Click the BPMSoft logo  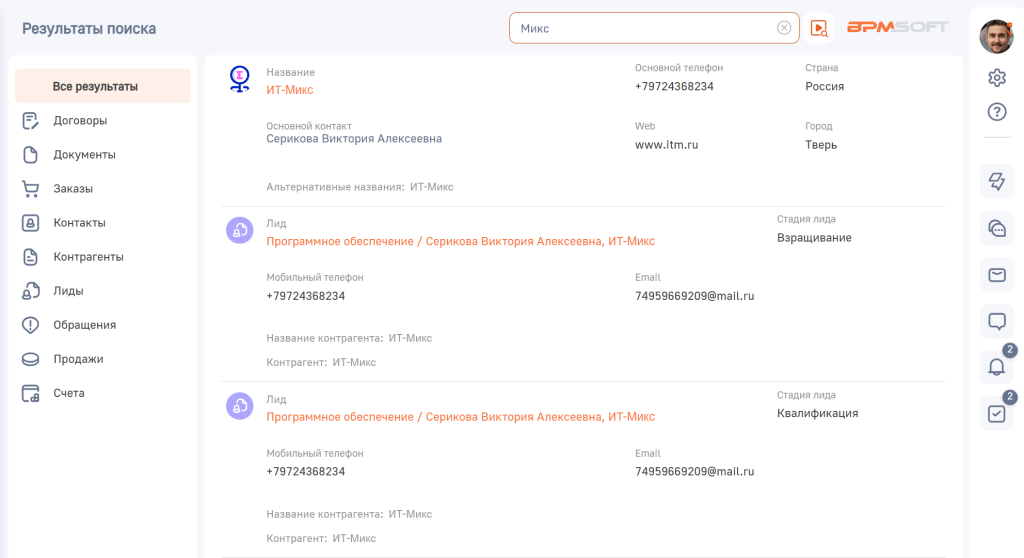[x=897, y=28]
